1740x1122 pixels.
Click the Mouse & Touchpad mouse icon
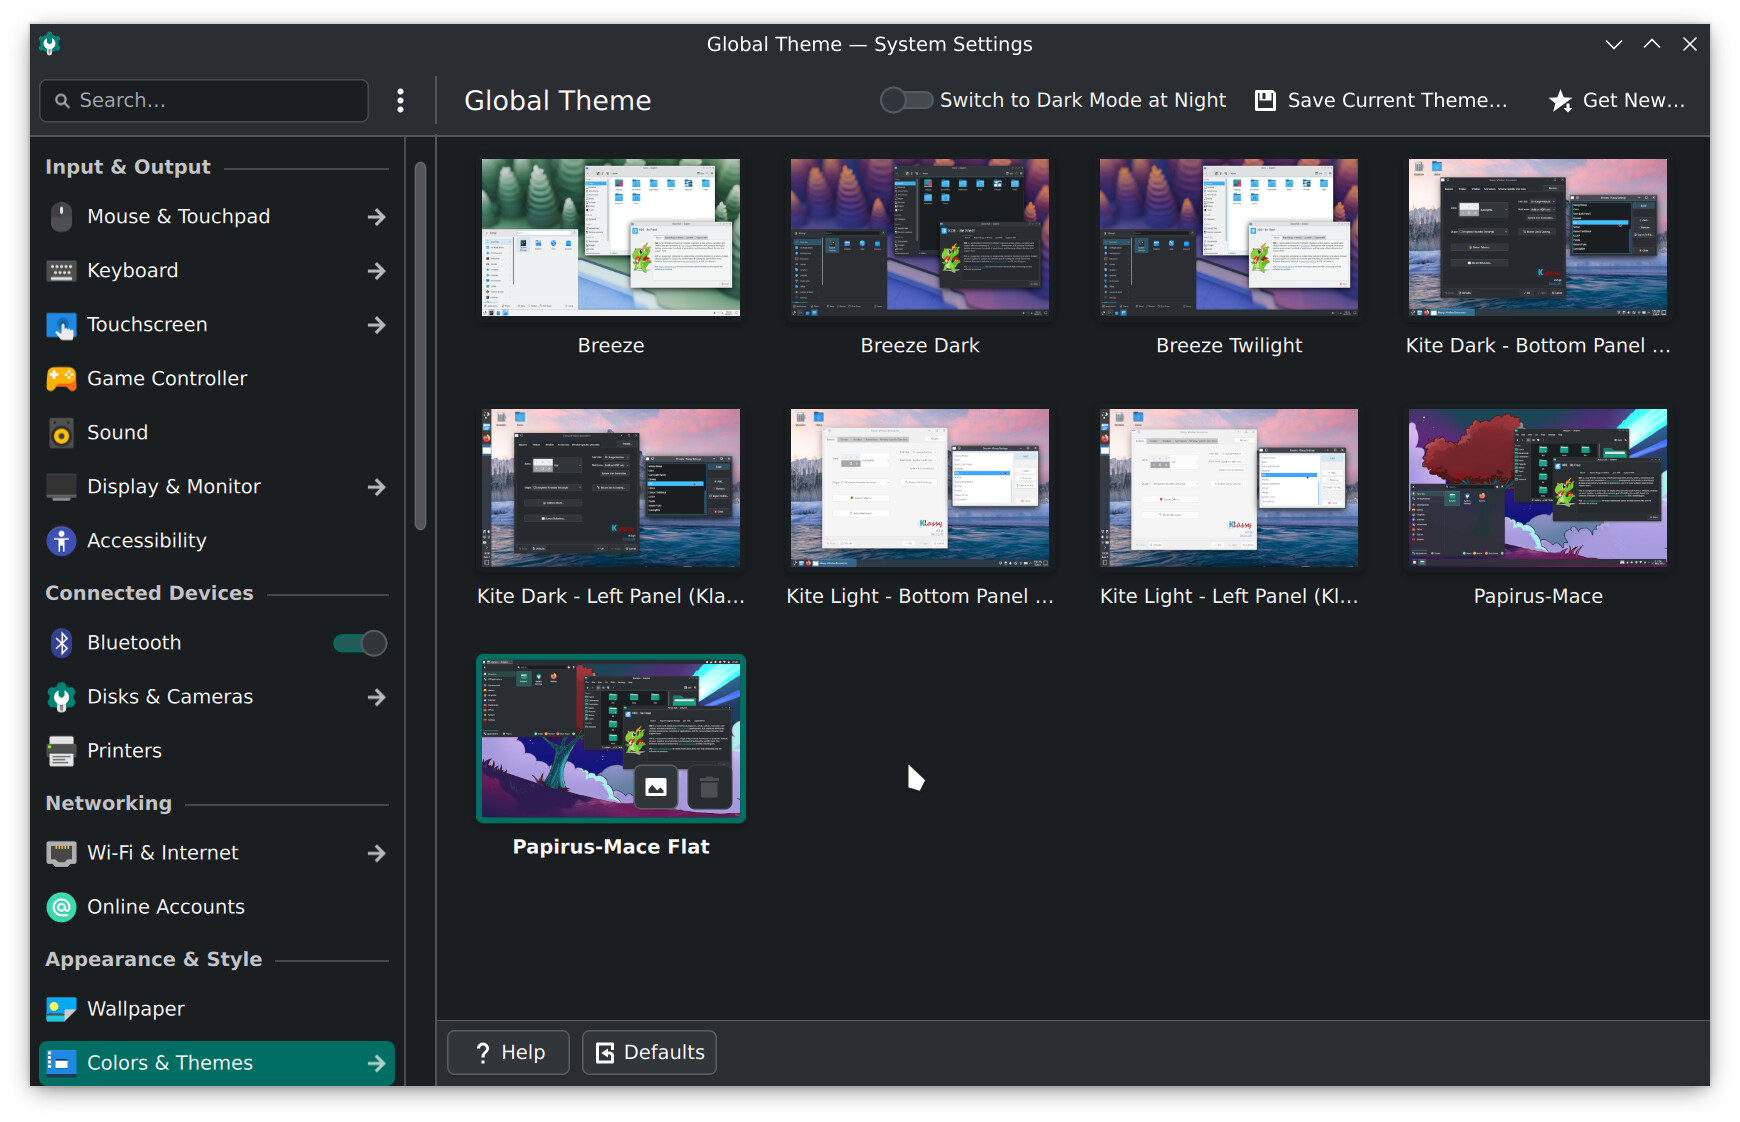tap(61, 217)
